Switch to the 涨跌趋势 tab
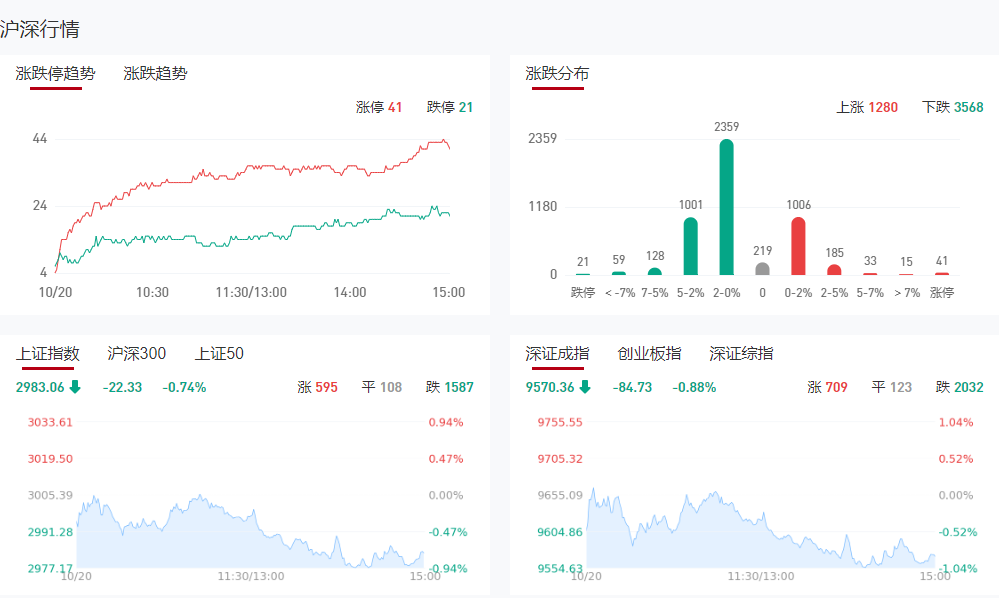Image resolution: width=999 pixels, height=598 pixels. tap(155, 73)
